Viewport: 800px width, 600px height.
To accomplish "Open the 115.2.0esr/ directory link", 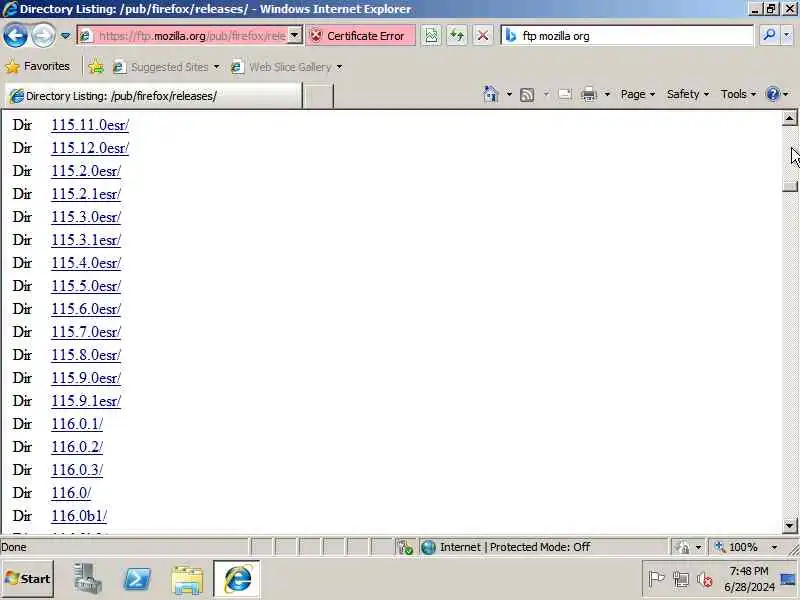I will coord(86,171).
